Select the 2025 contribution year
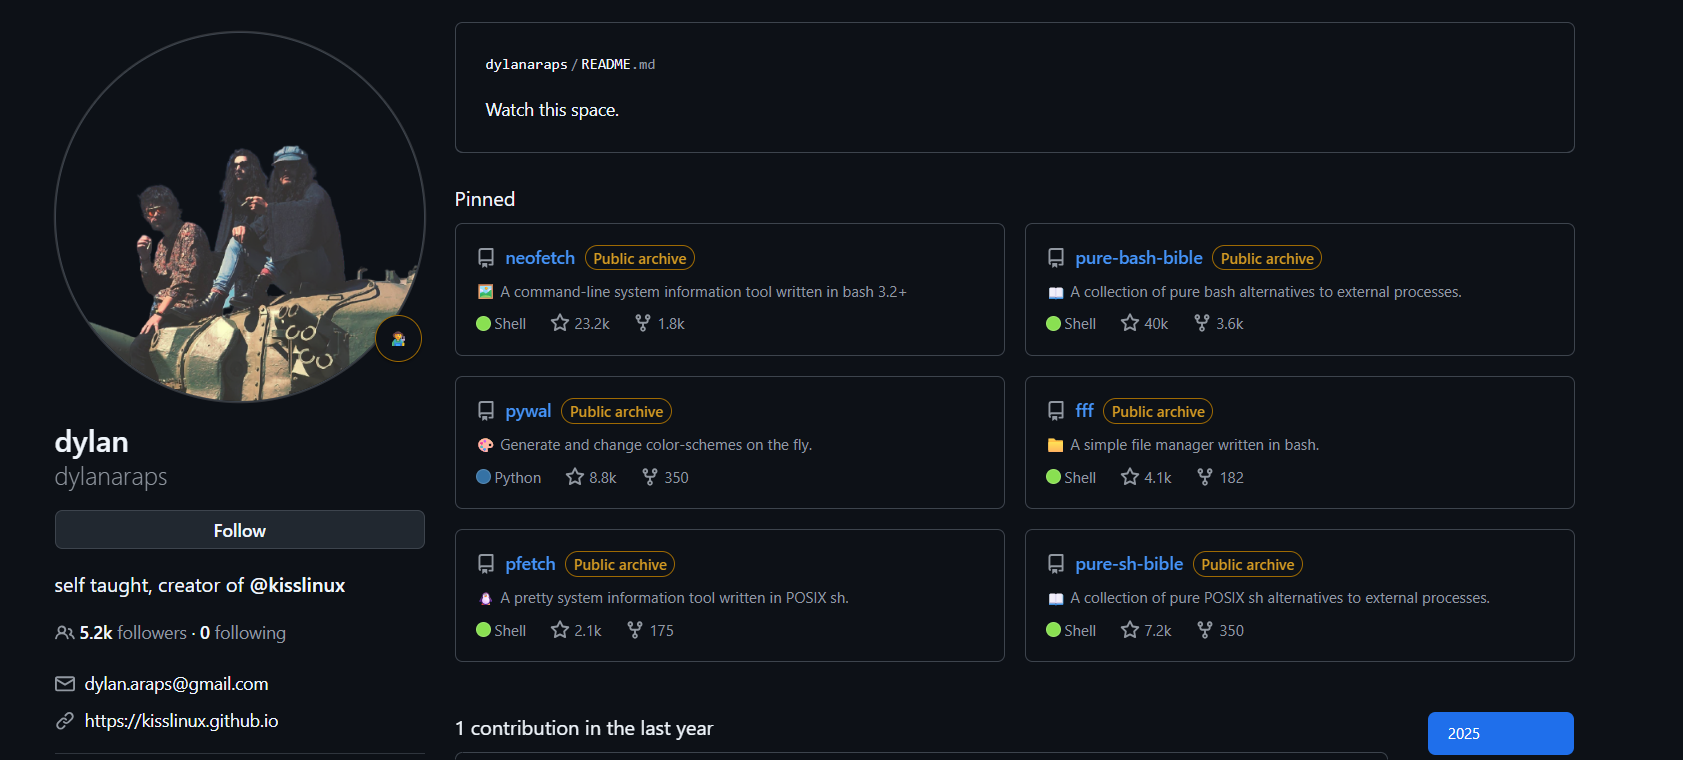Viewport: 1683px width, 760px height. 1500,733
